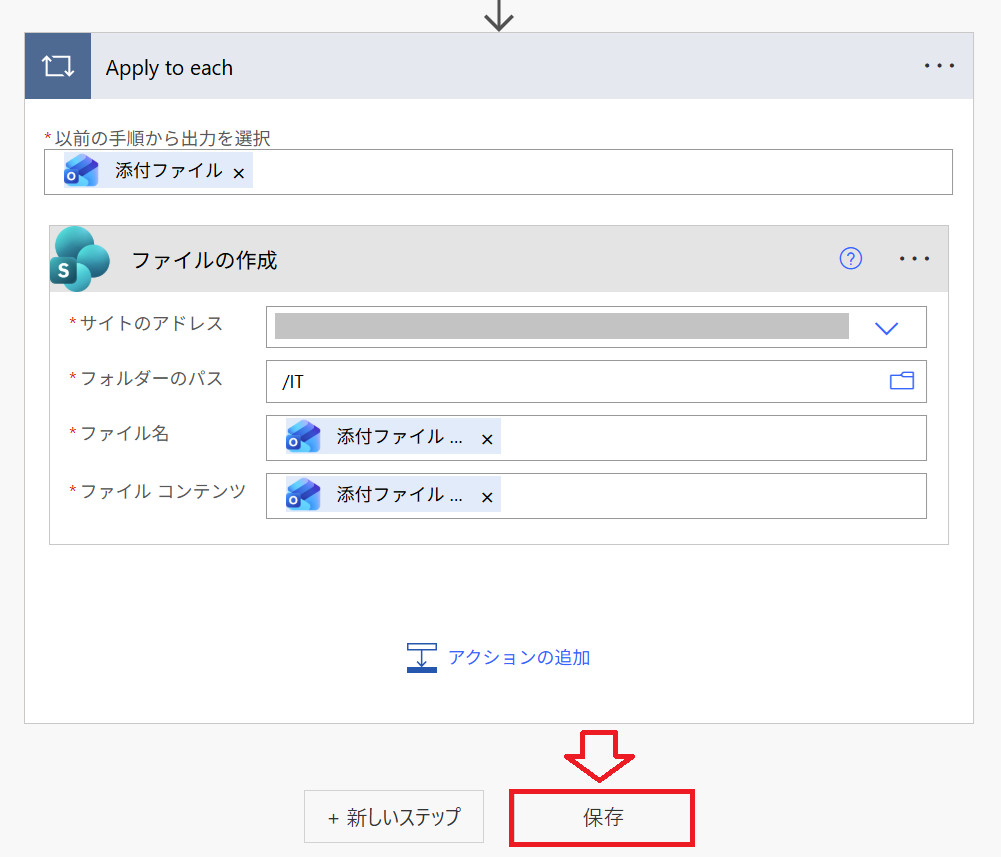The image size is (1001, 857).
Task: Click the add action icon beside アクションの追加
Action: click(421, 657)
